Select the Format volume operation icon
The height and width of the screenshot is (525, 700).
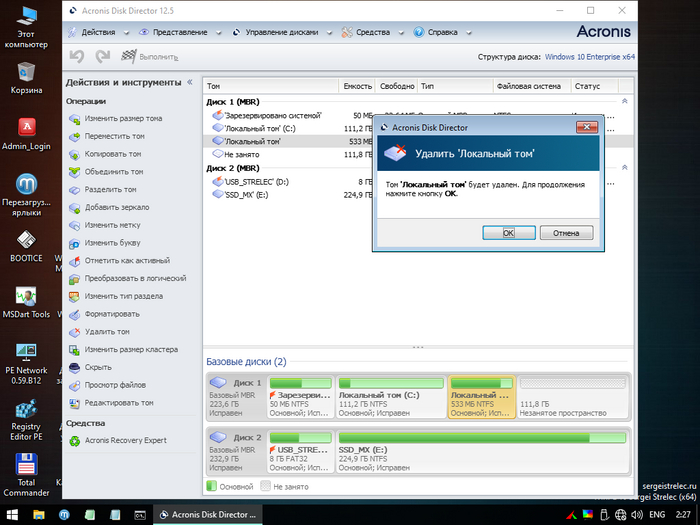pos(75,314)
